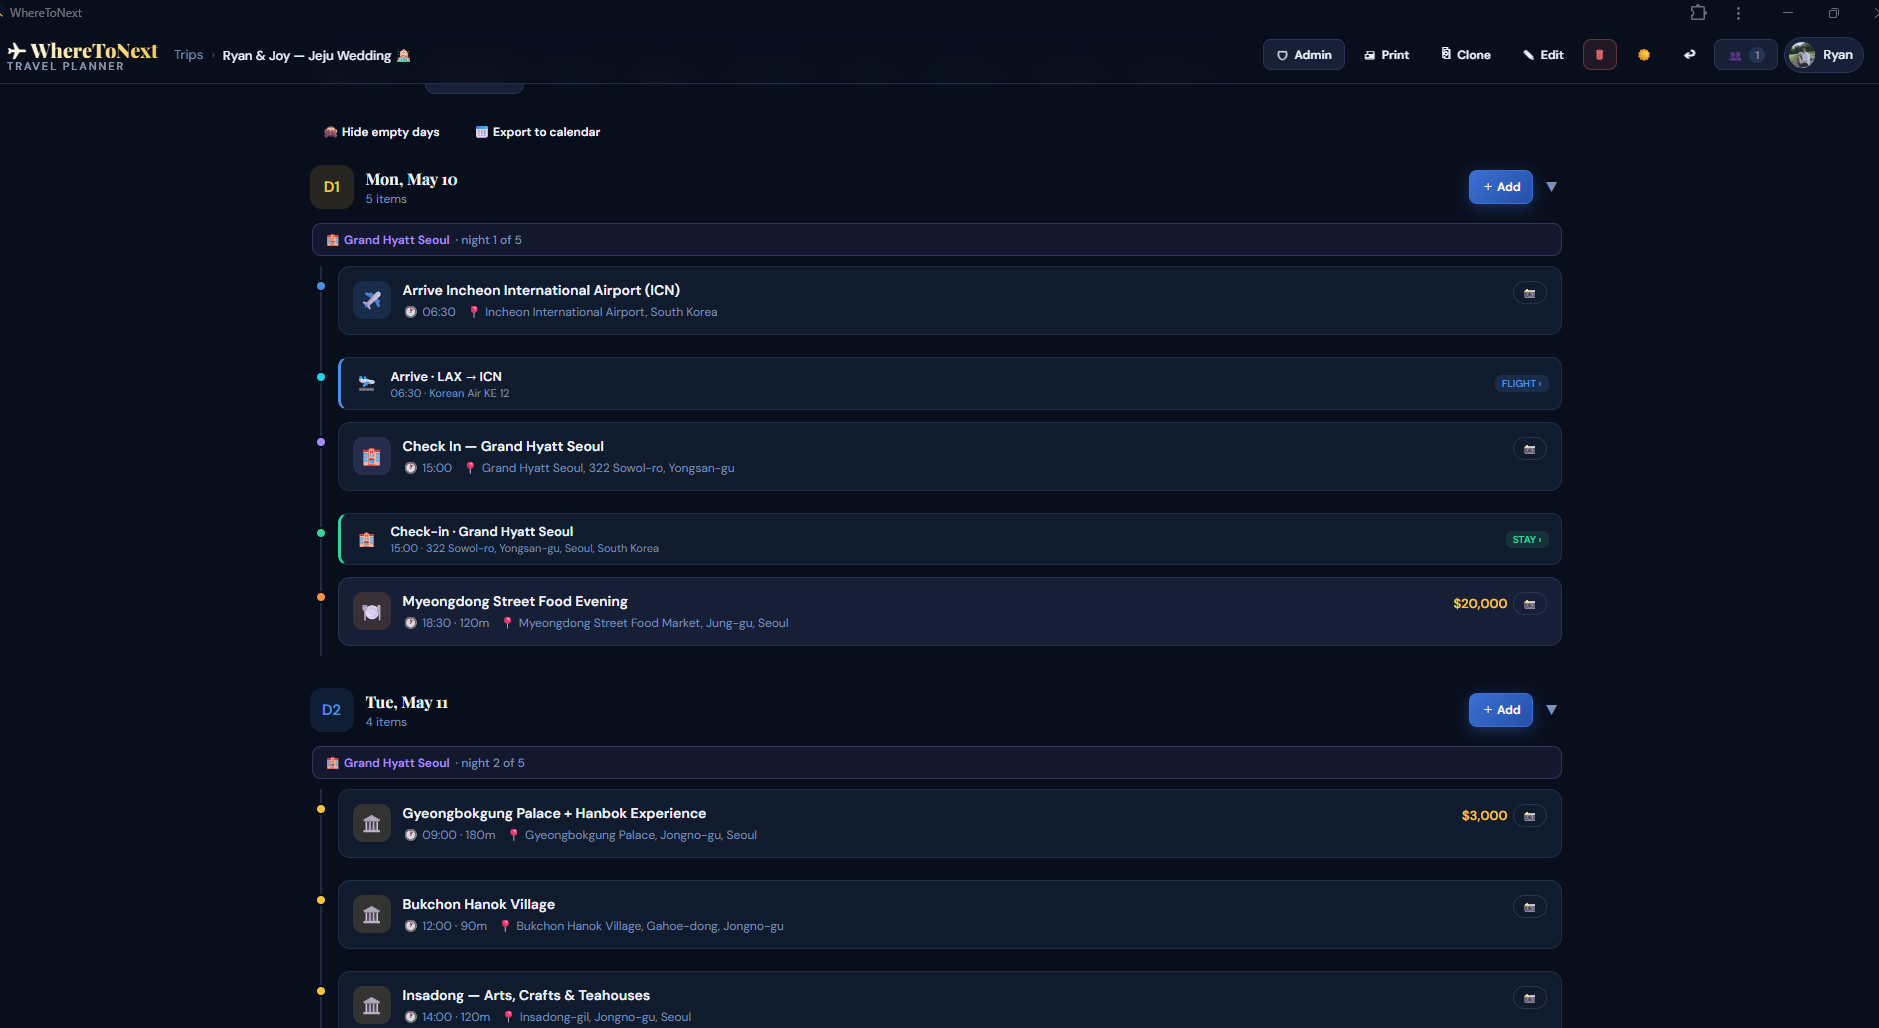This screenshot has height=1028, width=1879.
Task: Open Grand Hyatt Seoul night 1 of 5 banner
Action: pyautogui.click(x=936, y=240)
